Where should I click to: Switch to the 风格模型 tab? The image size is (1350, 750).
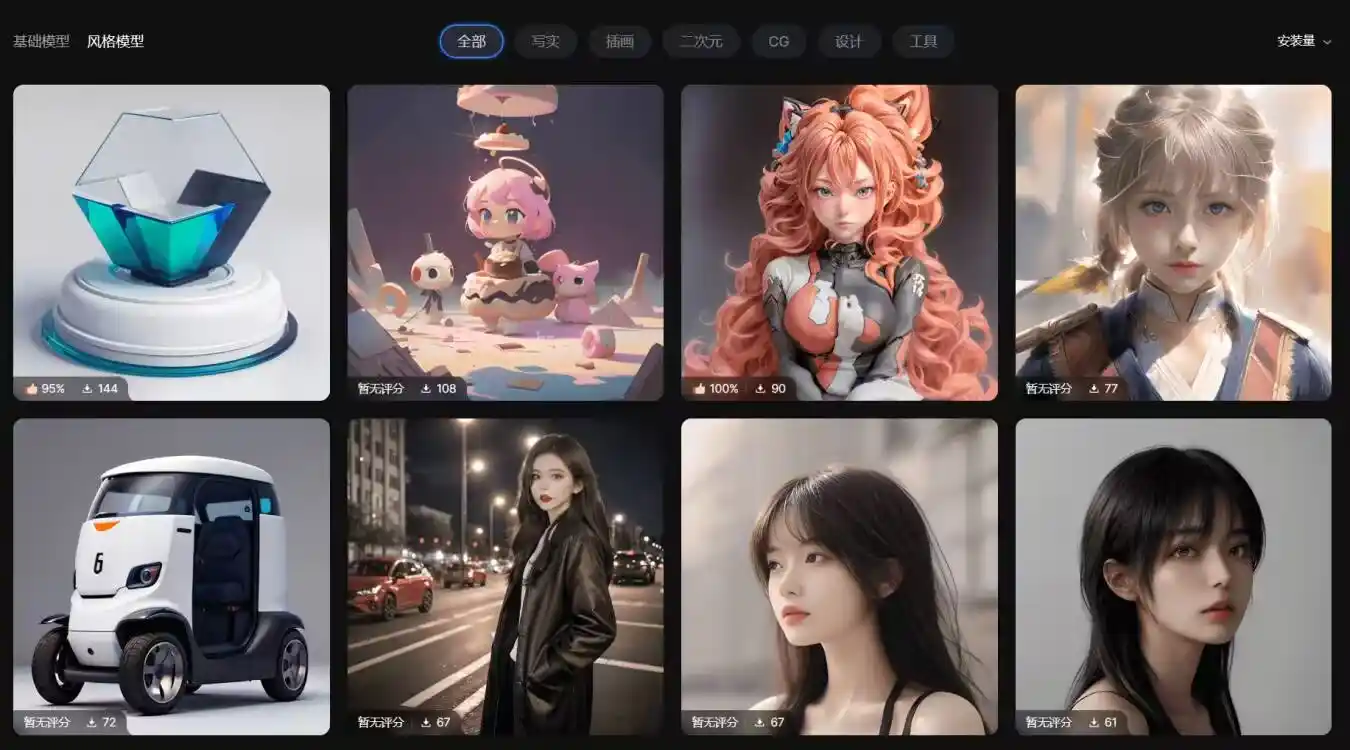click(115, 41)
